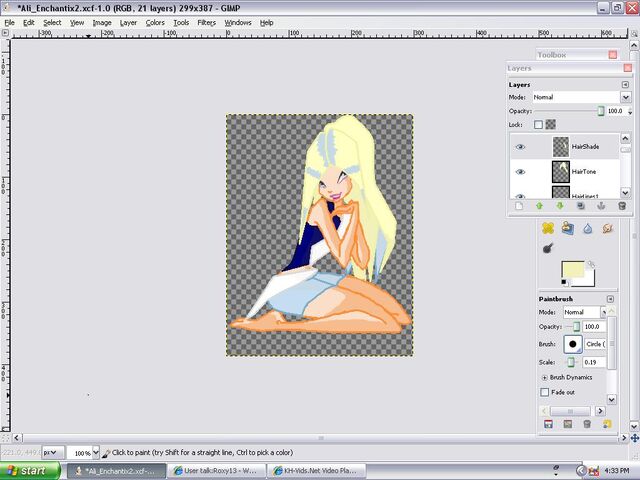640x480 pixels.
Task: Expand the Brush Dynamics section
Action: pyautogui.click(x=544, y=378)
